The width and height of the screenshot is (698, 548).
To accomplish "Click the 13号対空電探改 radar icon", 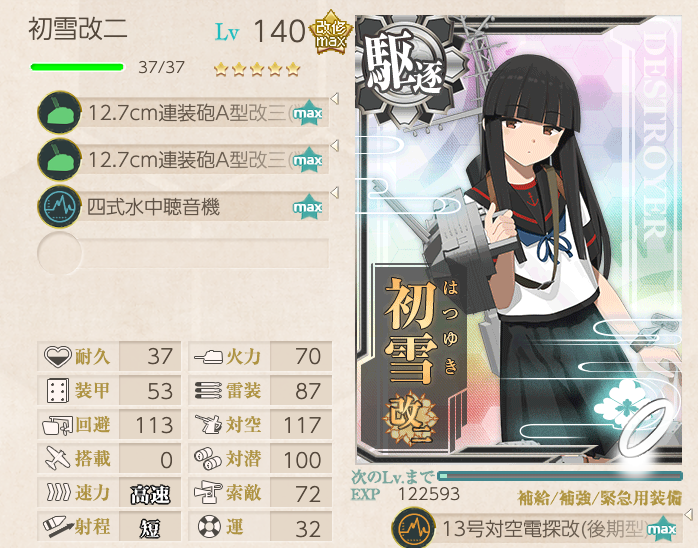I will 414,528.
